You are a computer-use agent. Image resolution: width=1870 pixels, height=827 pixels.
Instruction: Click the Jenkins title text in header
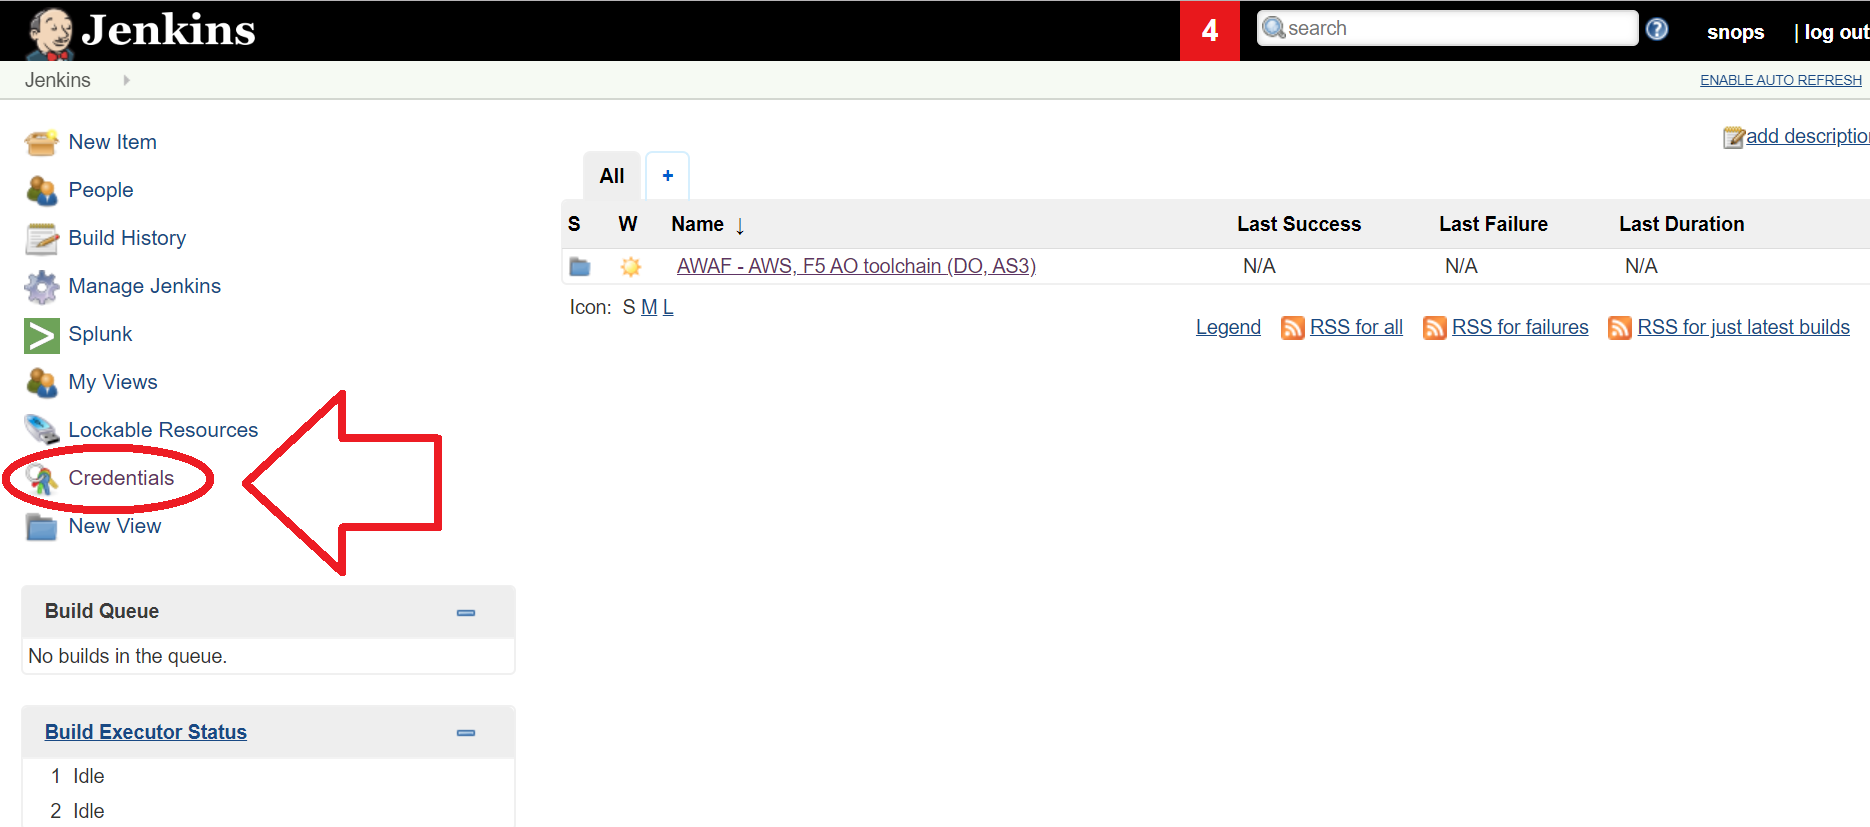pos(168,30)
